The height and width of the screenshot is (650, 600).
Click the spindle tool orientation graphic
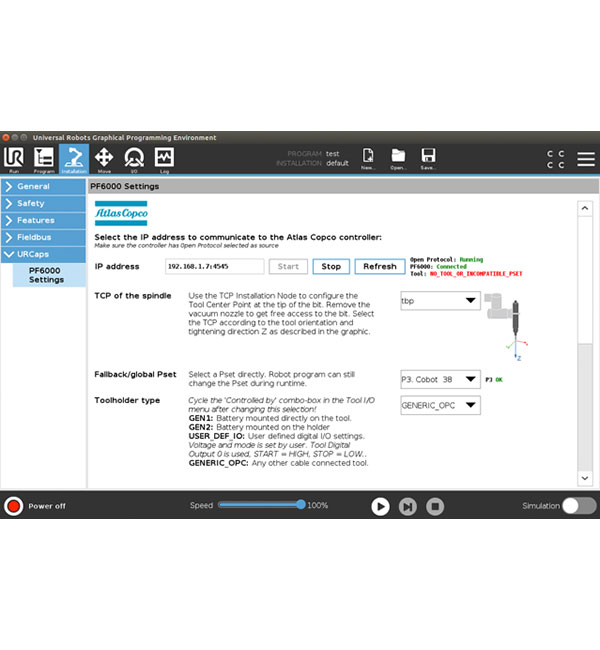click(506, 327)
